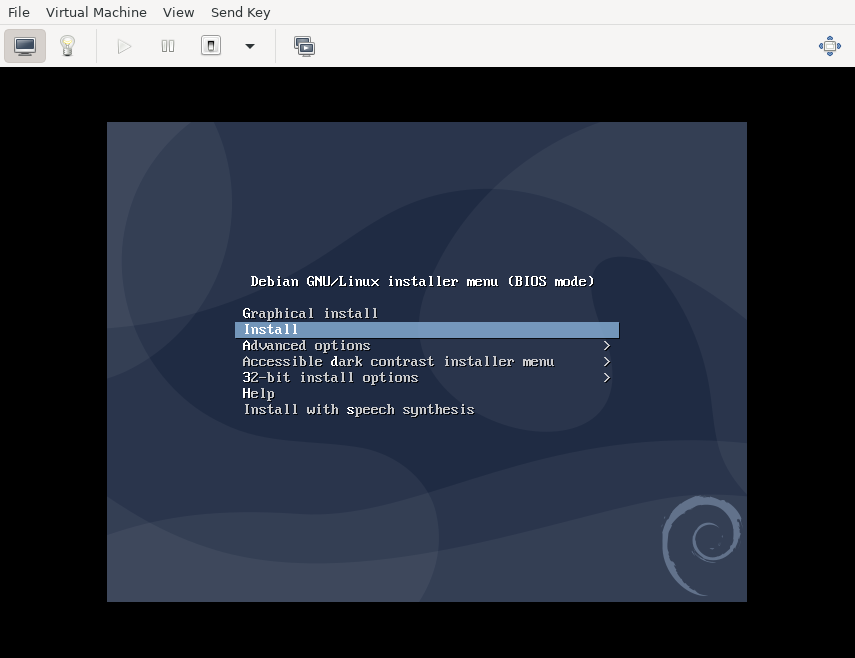Select Advanced options entry
The width and height of the screenshot is (855, 658).
click(427, 346)
